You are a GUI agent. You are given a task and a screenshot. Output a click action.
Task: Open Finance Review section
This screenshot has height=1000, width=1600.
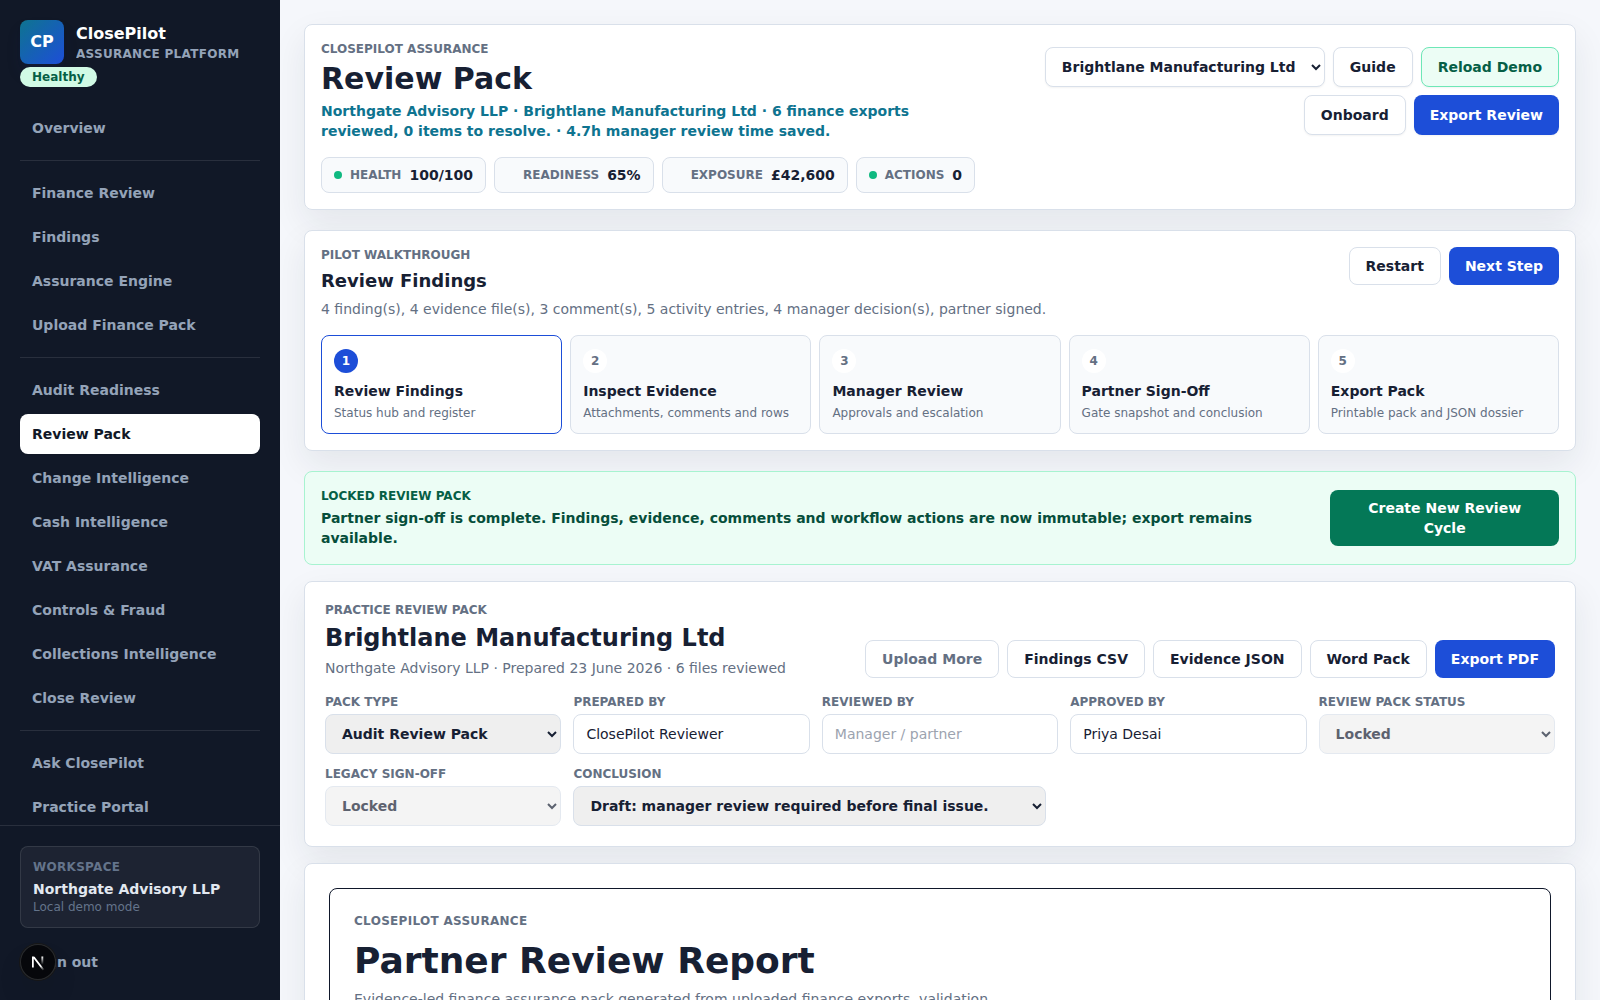point(140,193)
